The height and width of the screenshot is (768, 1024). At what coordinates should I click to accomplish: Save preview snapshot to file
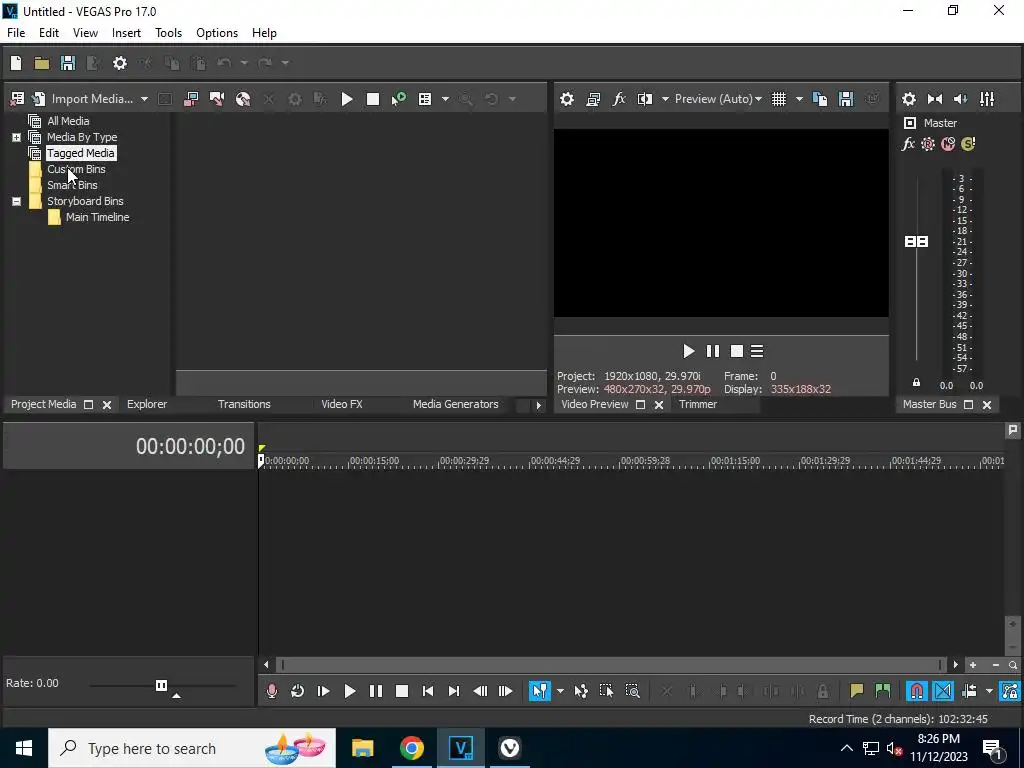pos(846,99)
